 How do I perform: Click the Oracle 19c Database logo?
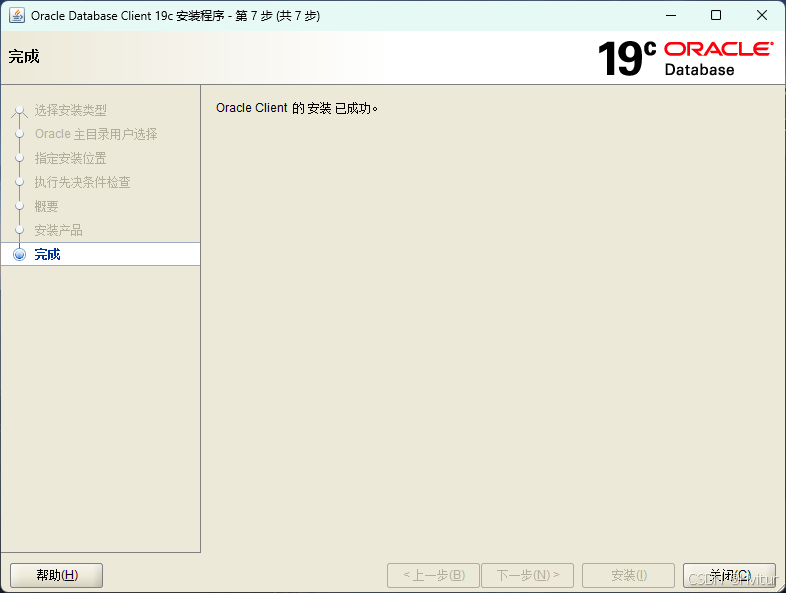[685, 59]
